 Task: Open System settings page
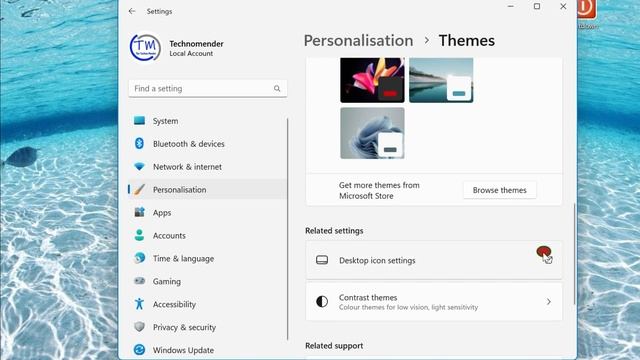208,121
